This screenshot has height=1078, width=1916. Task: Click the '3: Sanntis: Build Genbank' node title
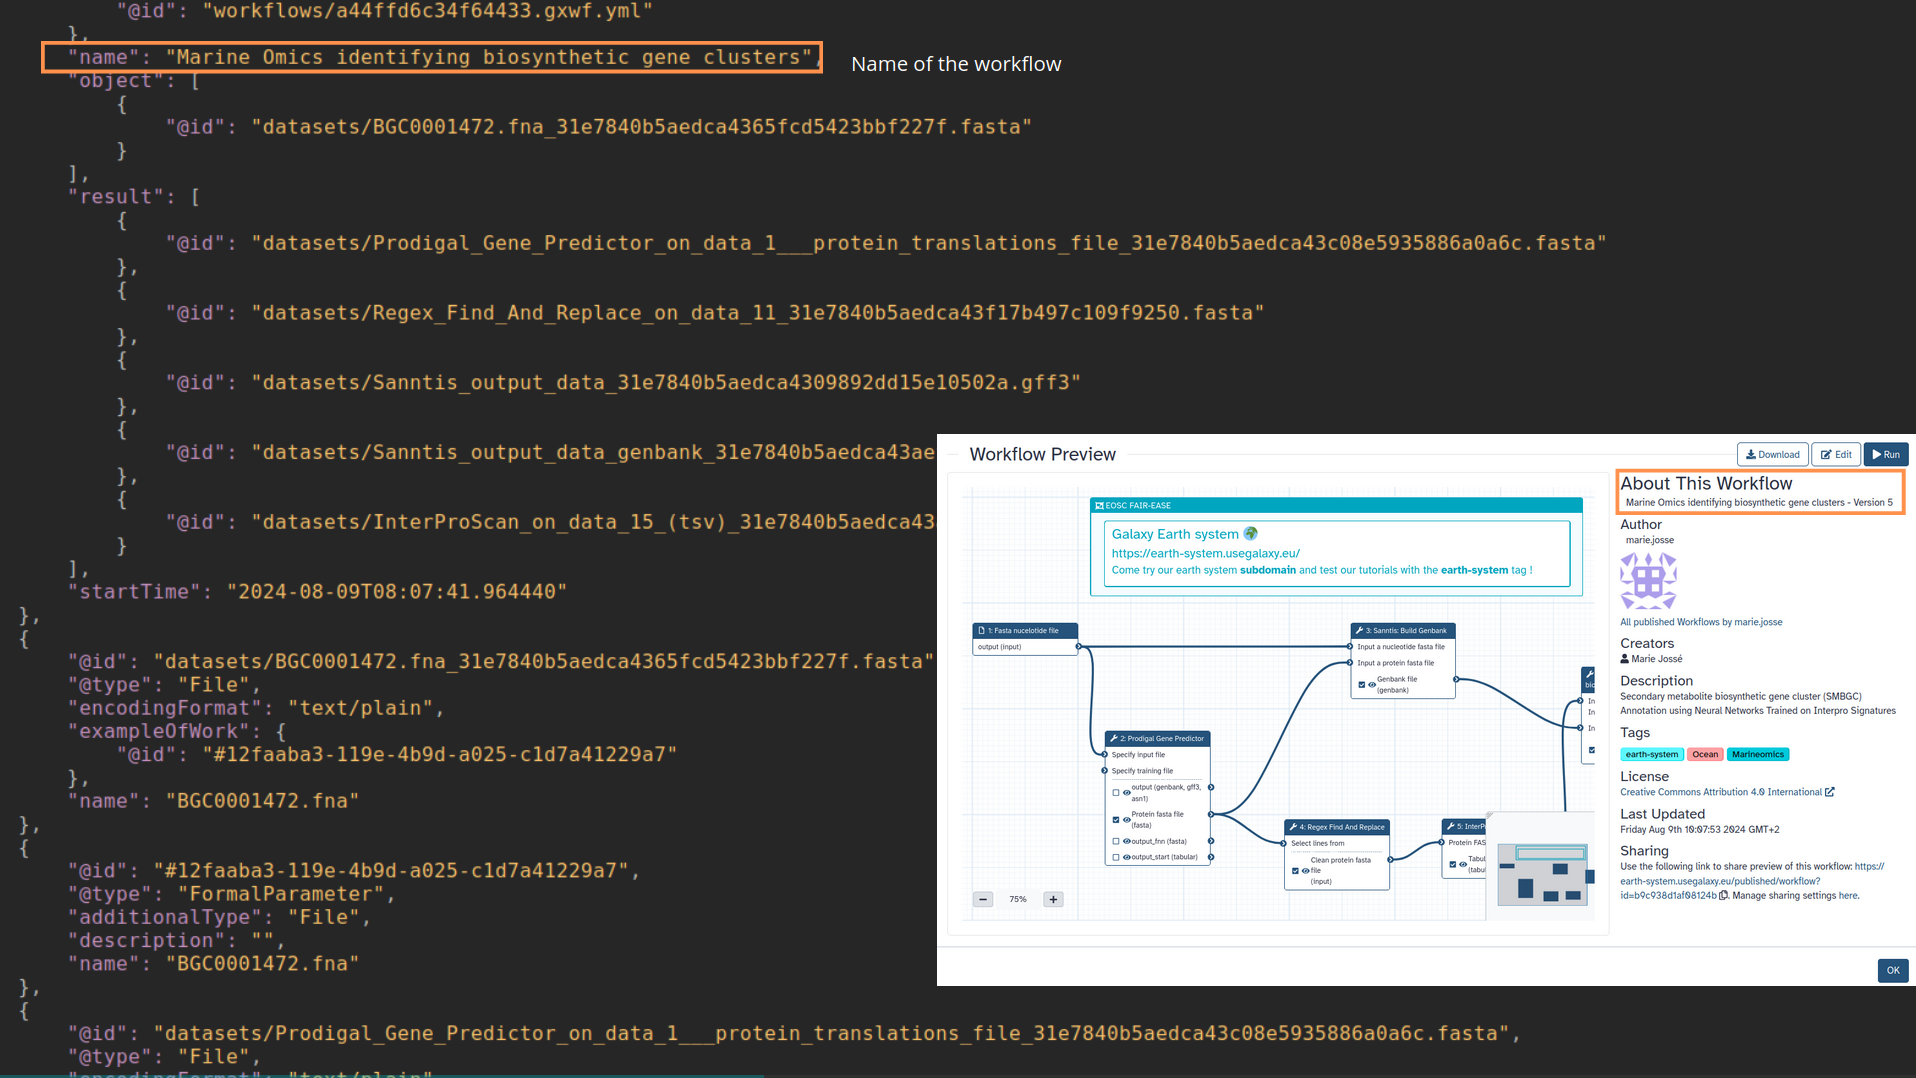click(1406, 631)
